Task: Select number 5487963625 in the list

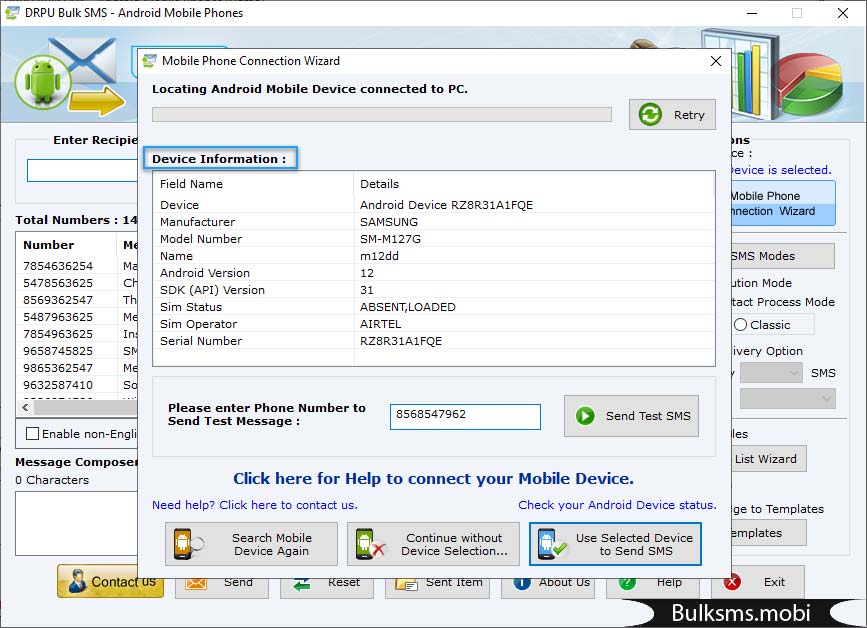Action: pos(58,317)
